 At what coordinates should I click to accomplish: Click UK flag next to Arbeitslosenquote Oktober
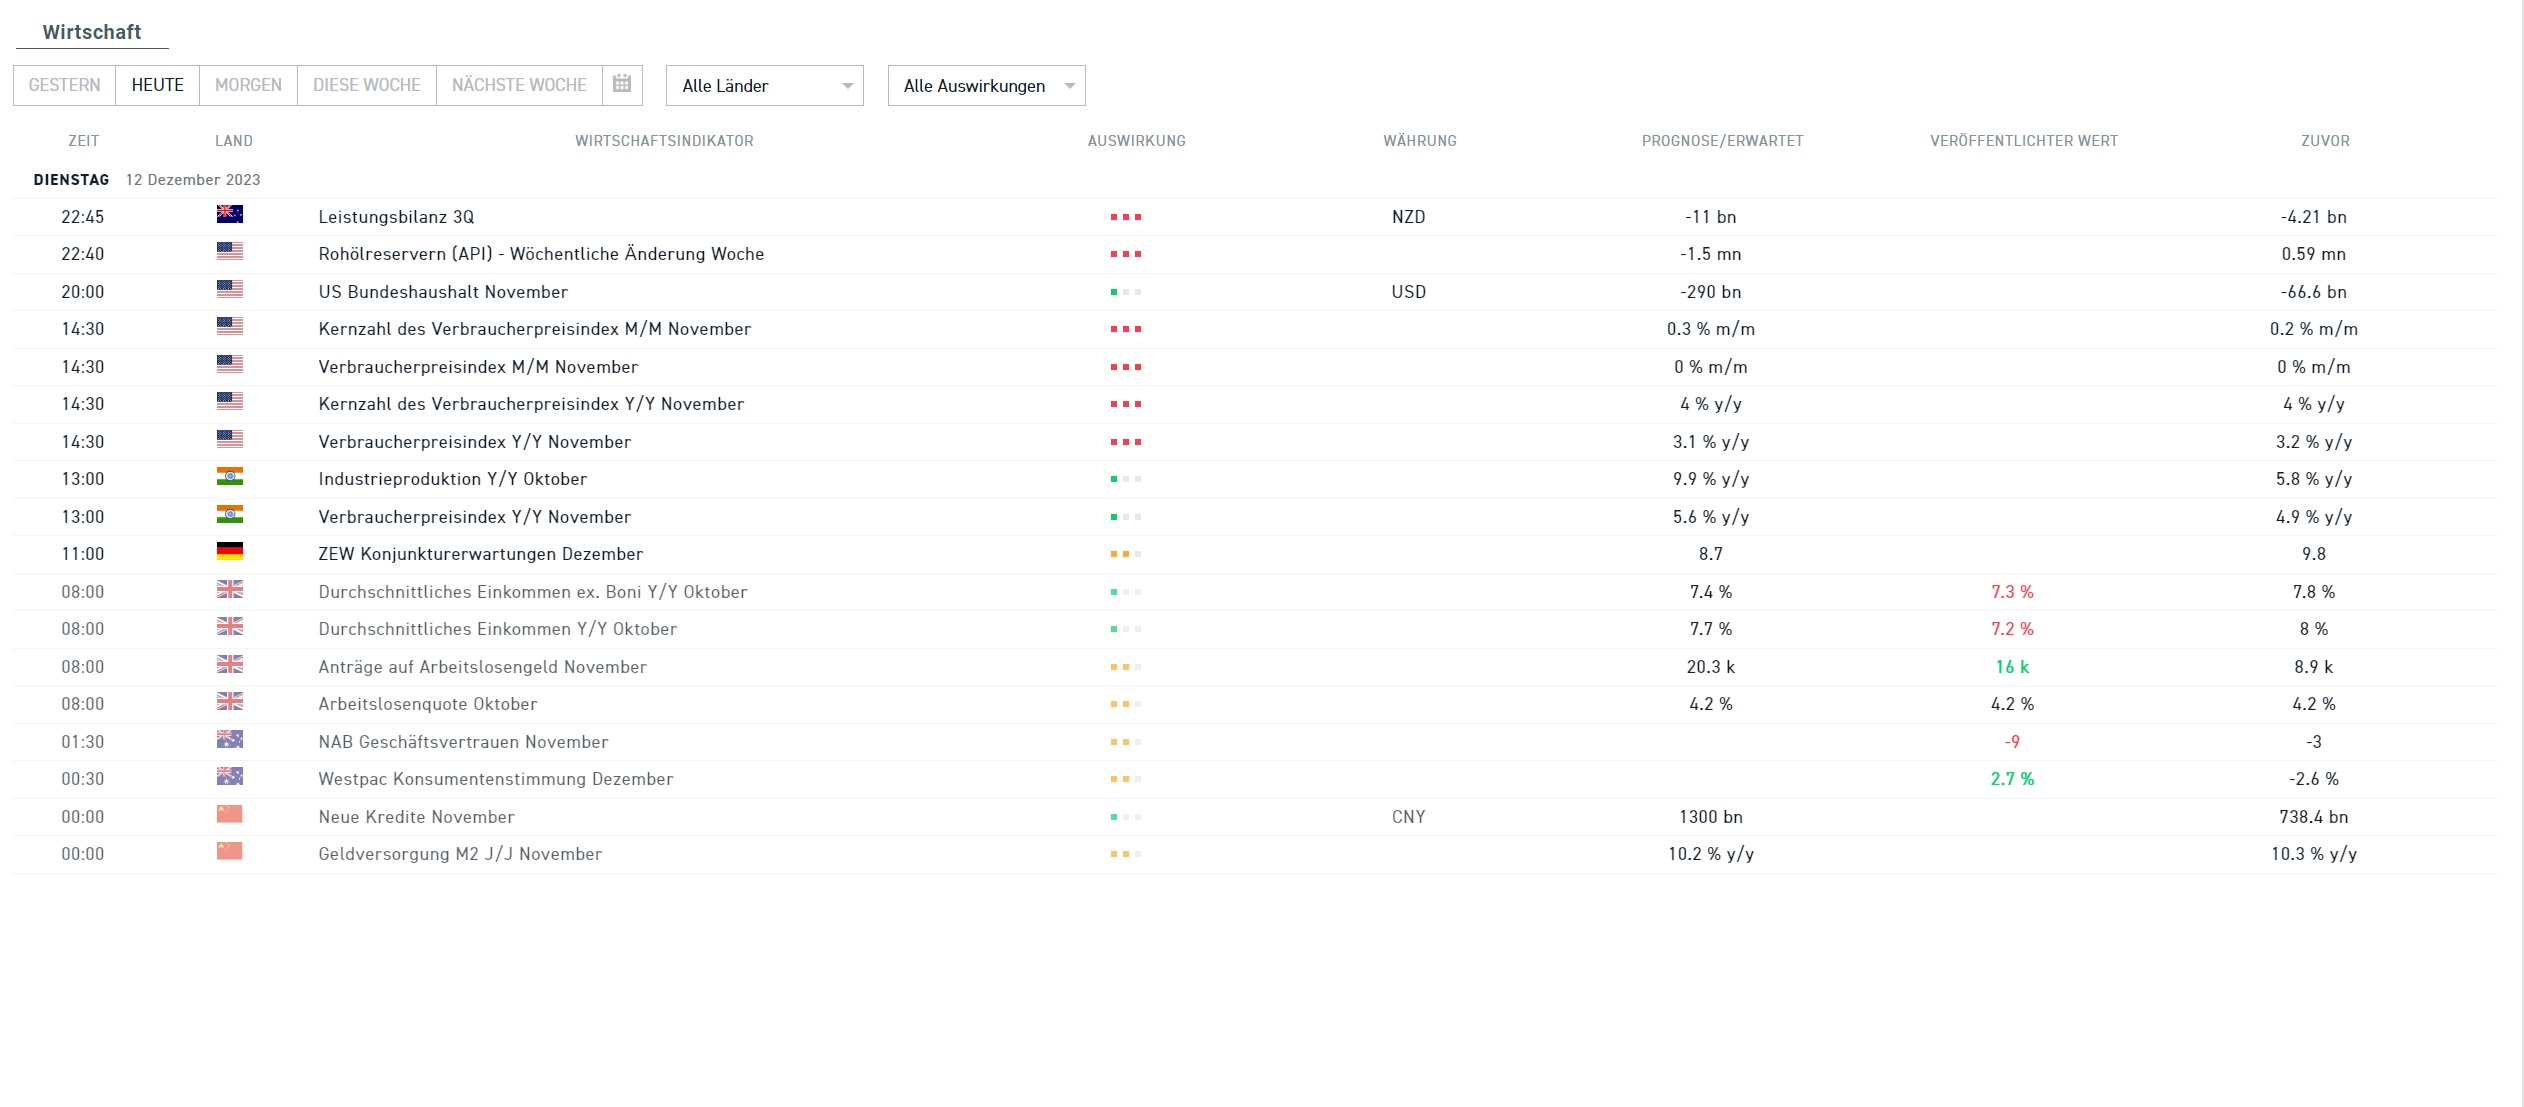pyautogui.click(x=229, y=702)
